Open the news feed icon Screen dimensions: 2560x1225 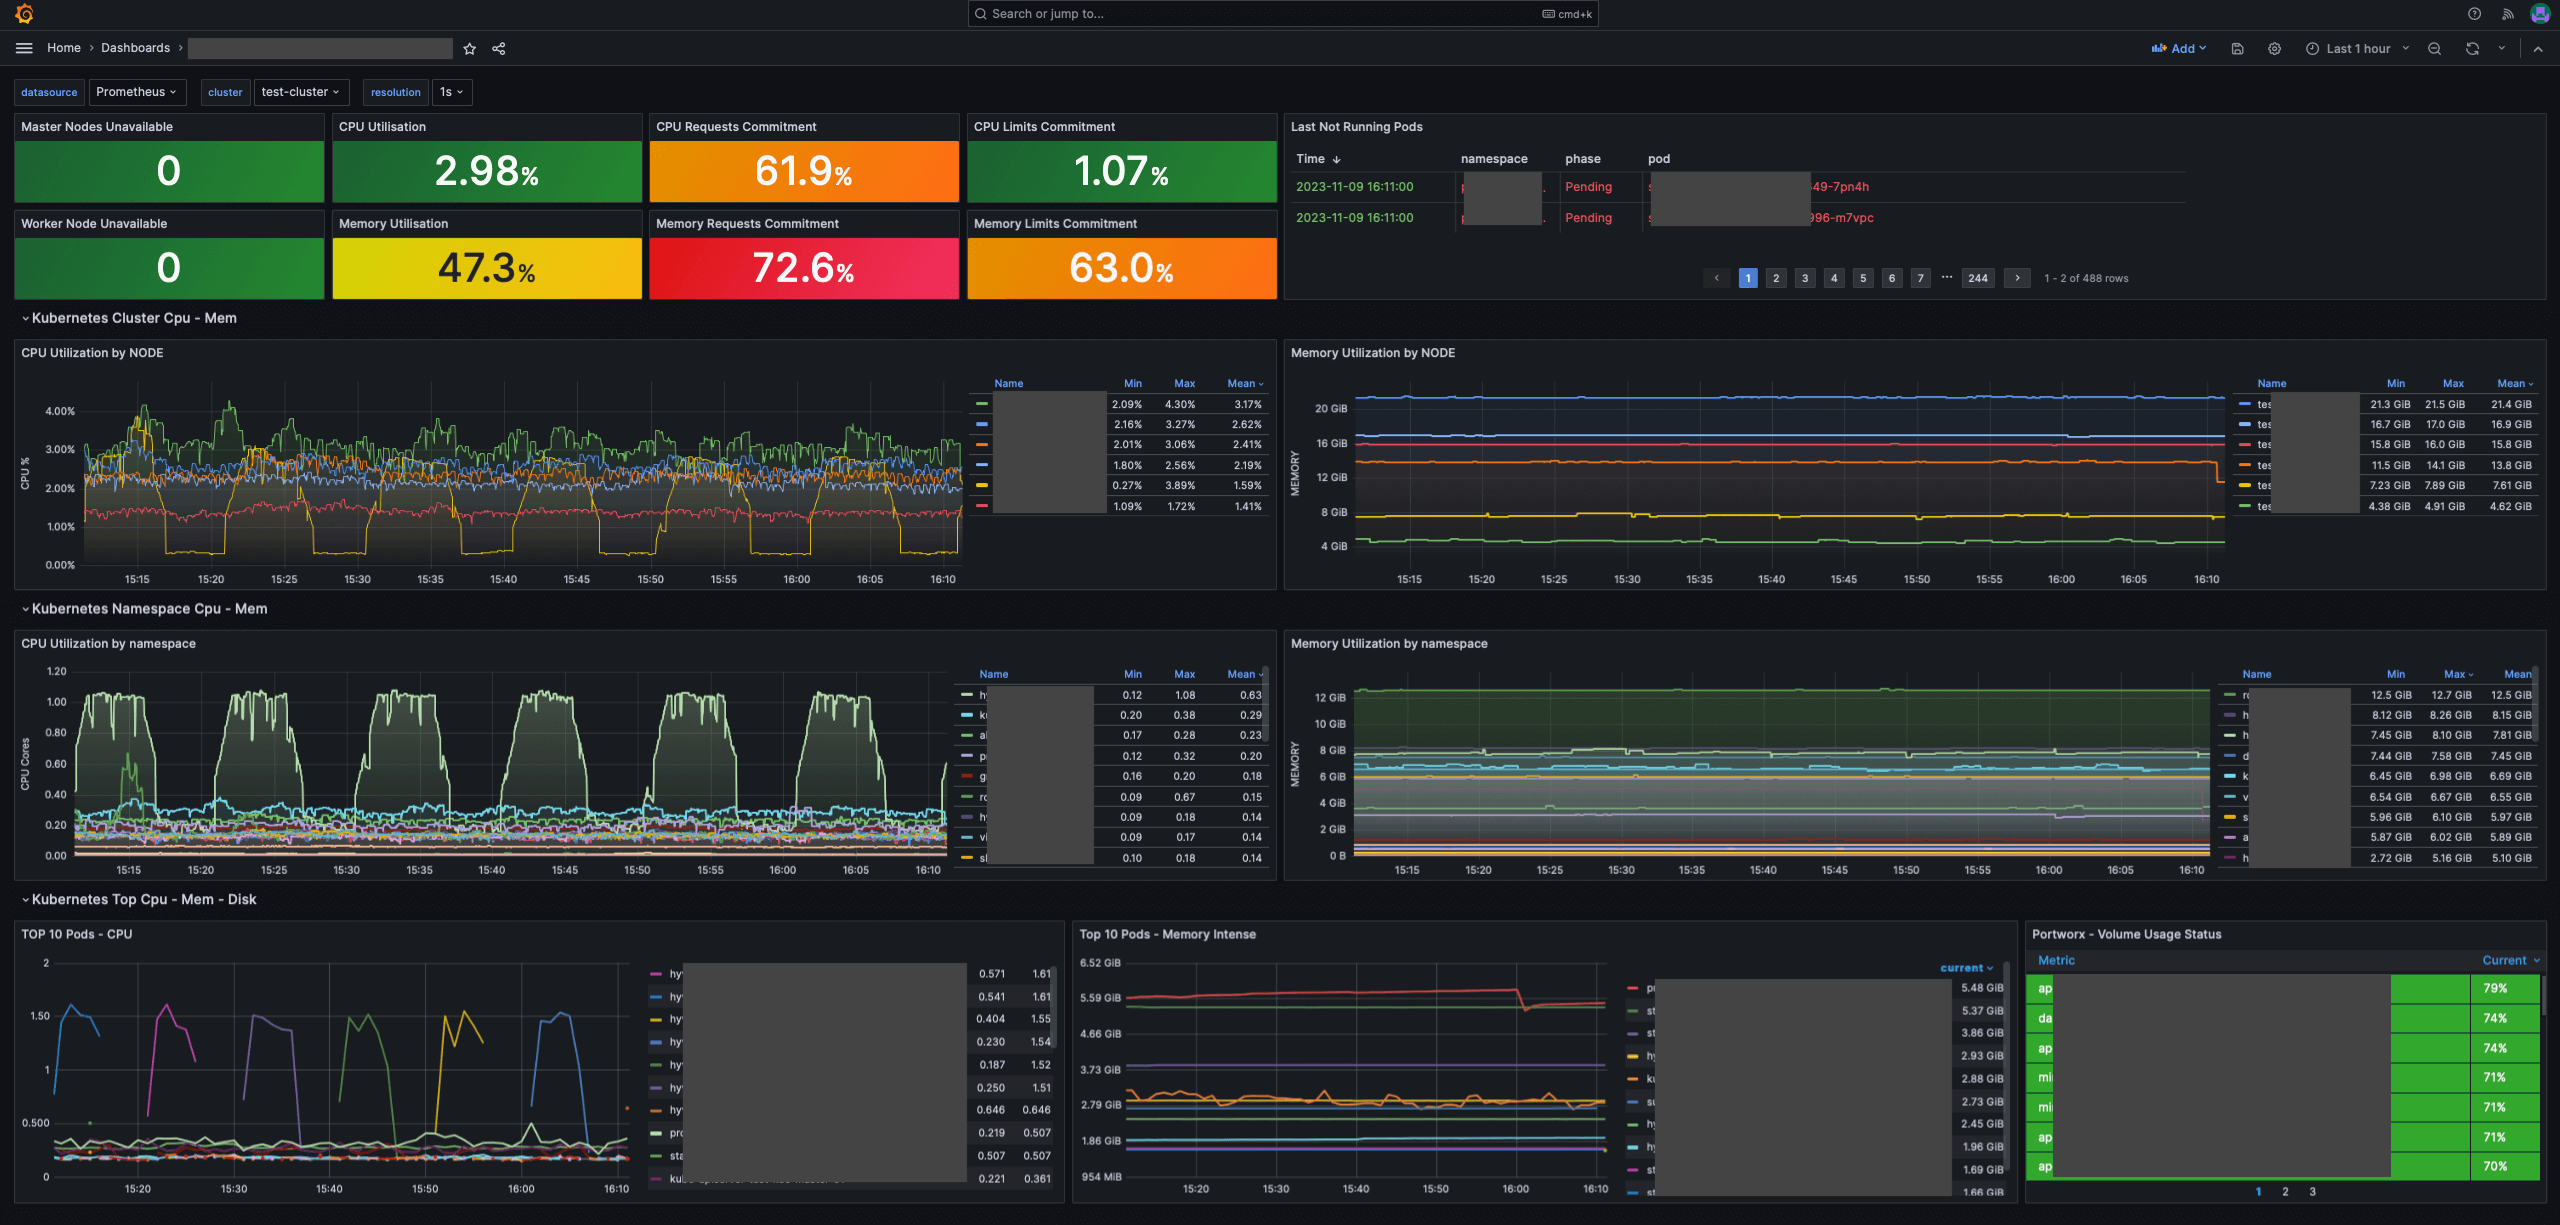pos(2507,14)
